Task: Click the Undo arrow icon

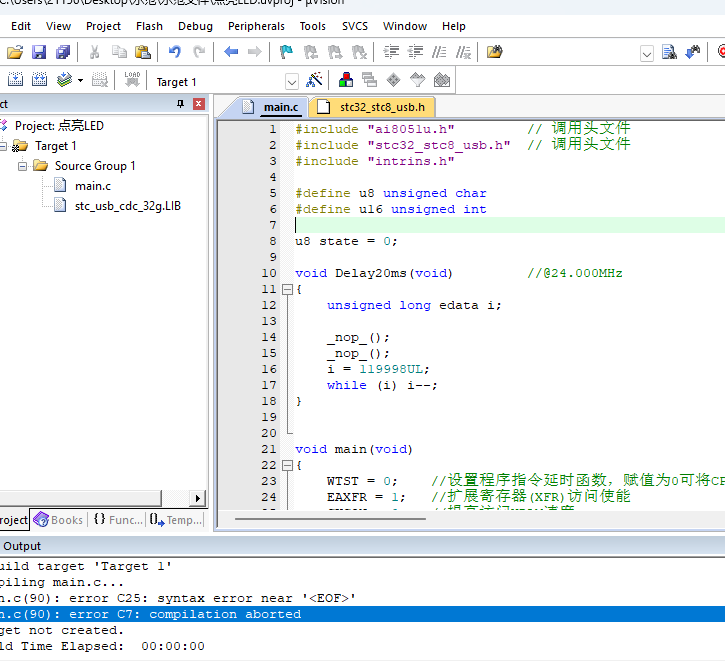Action: click(175, 52)
